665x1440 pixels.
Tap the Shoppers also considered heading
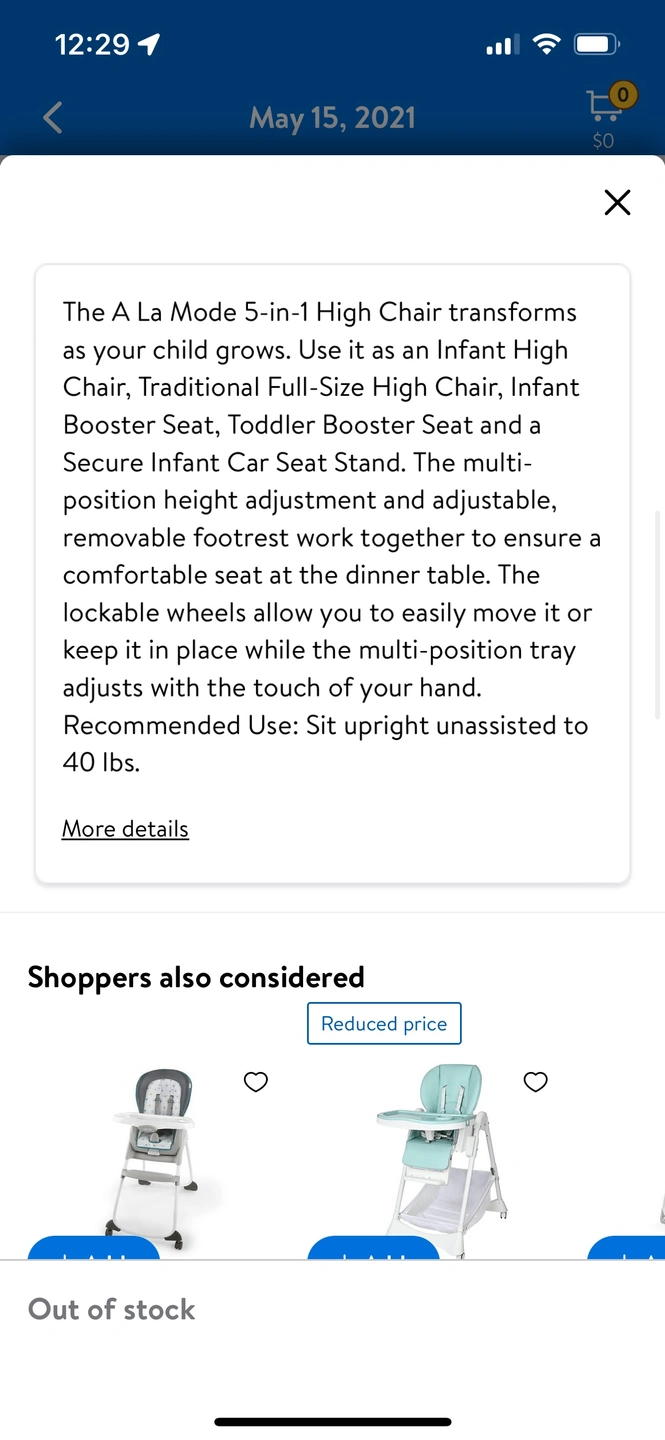click(x=196, y=977)
